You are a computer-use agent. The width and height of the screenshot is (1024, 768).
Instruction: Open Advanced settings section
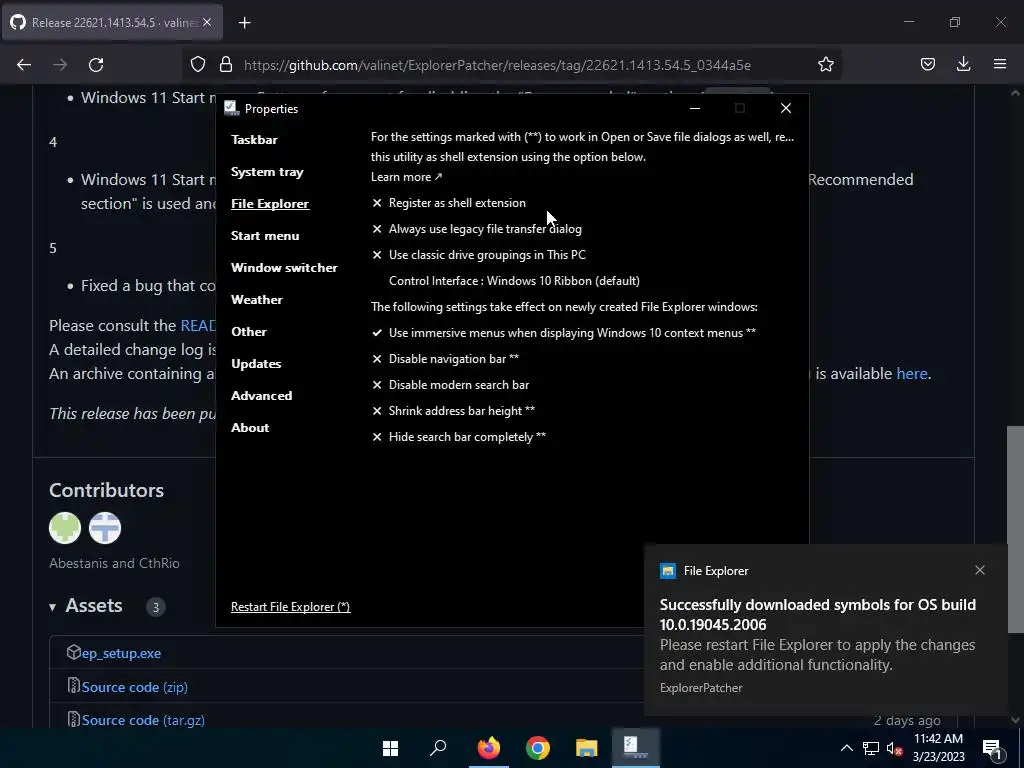coord(261,396)
